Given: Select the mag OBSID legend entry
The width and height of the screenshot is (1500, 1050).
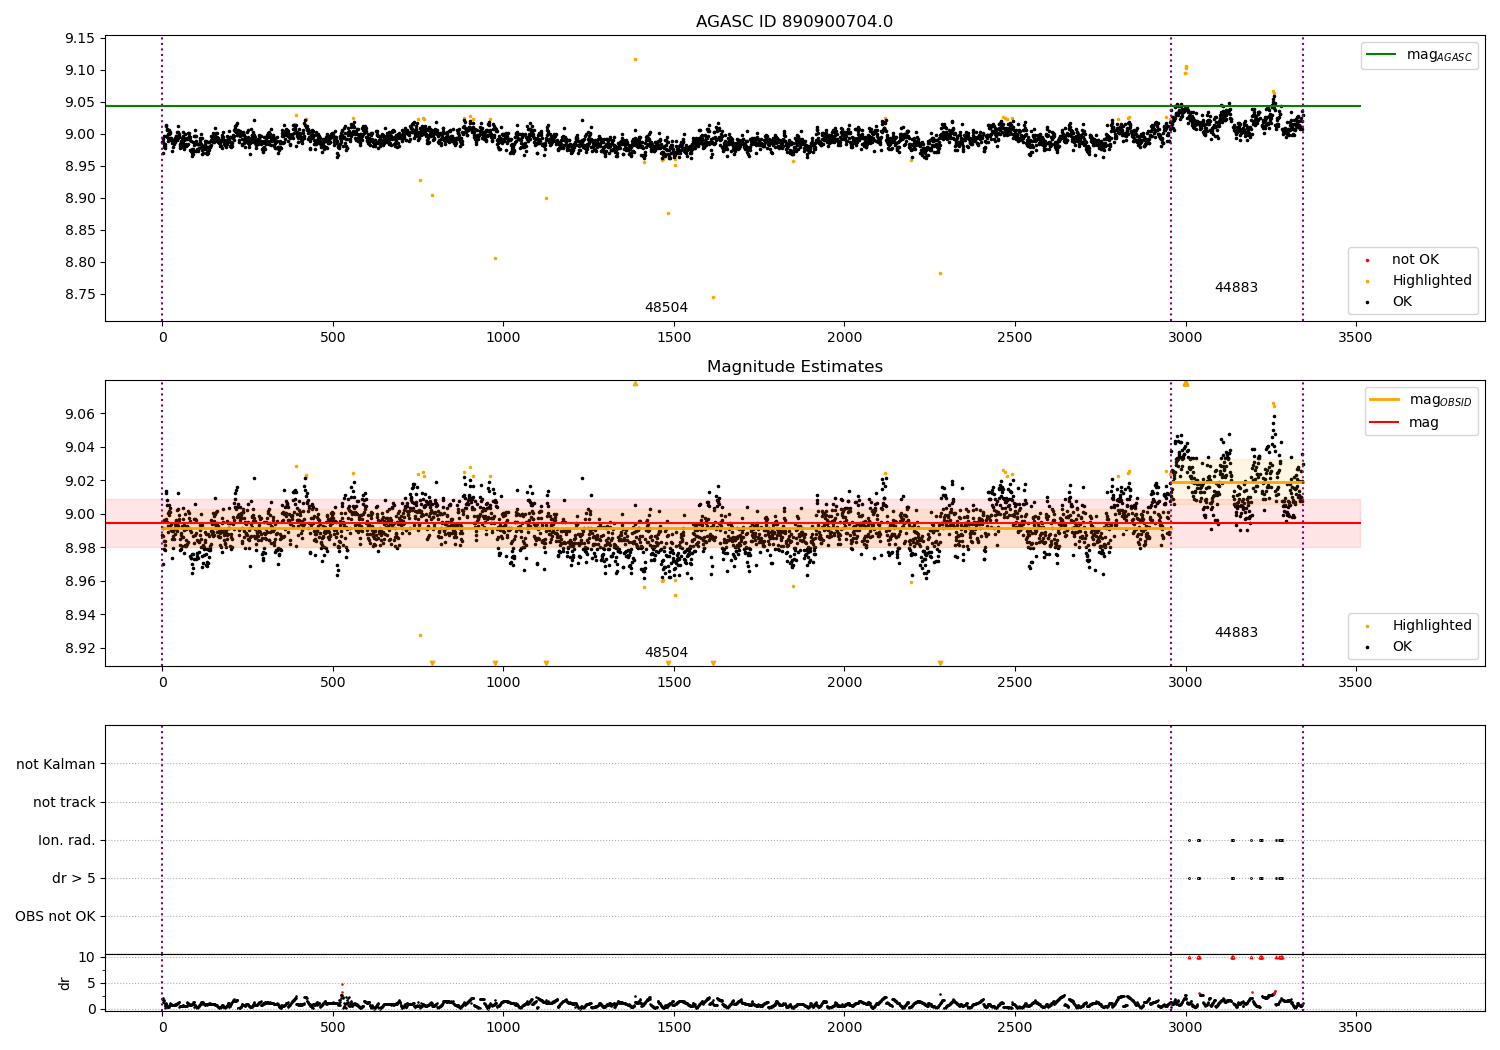Looking at the screenshot, I should coord(1421,400).
